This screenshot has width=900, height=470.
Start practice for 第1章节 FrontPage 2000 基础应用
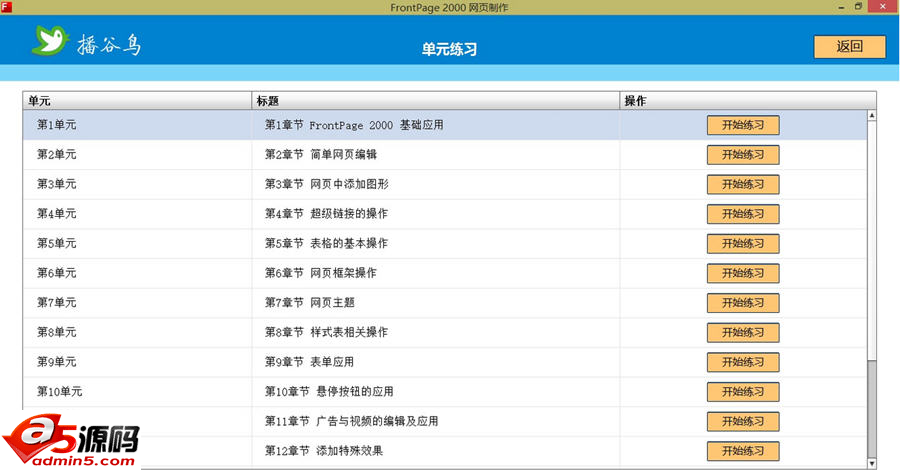pyautogui.click(x=743, y=125)
